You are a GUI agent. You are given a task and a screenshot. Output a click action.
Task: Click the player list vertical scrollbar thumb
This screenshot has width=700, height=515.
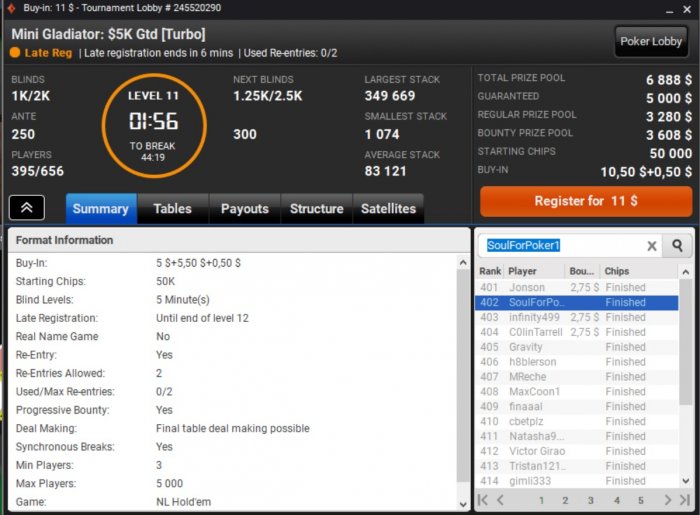(x=686, y=342)
